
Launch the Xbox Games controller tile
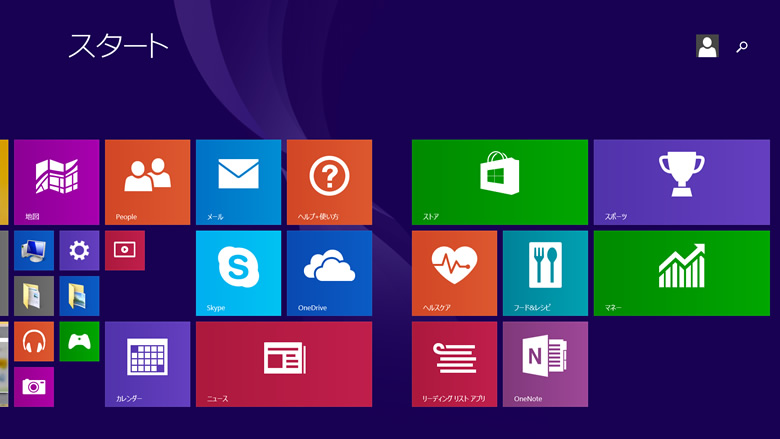79,341
